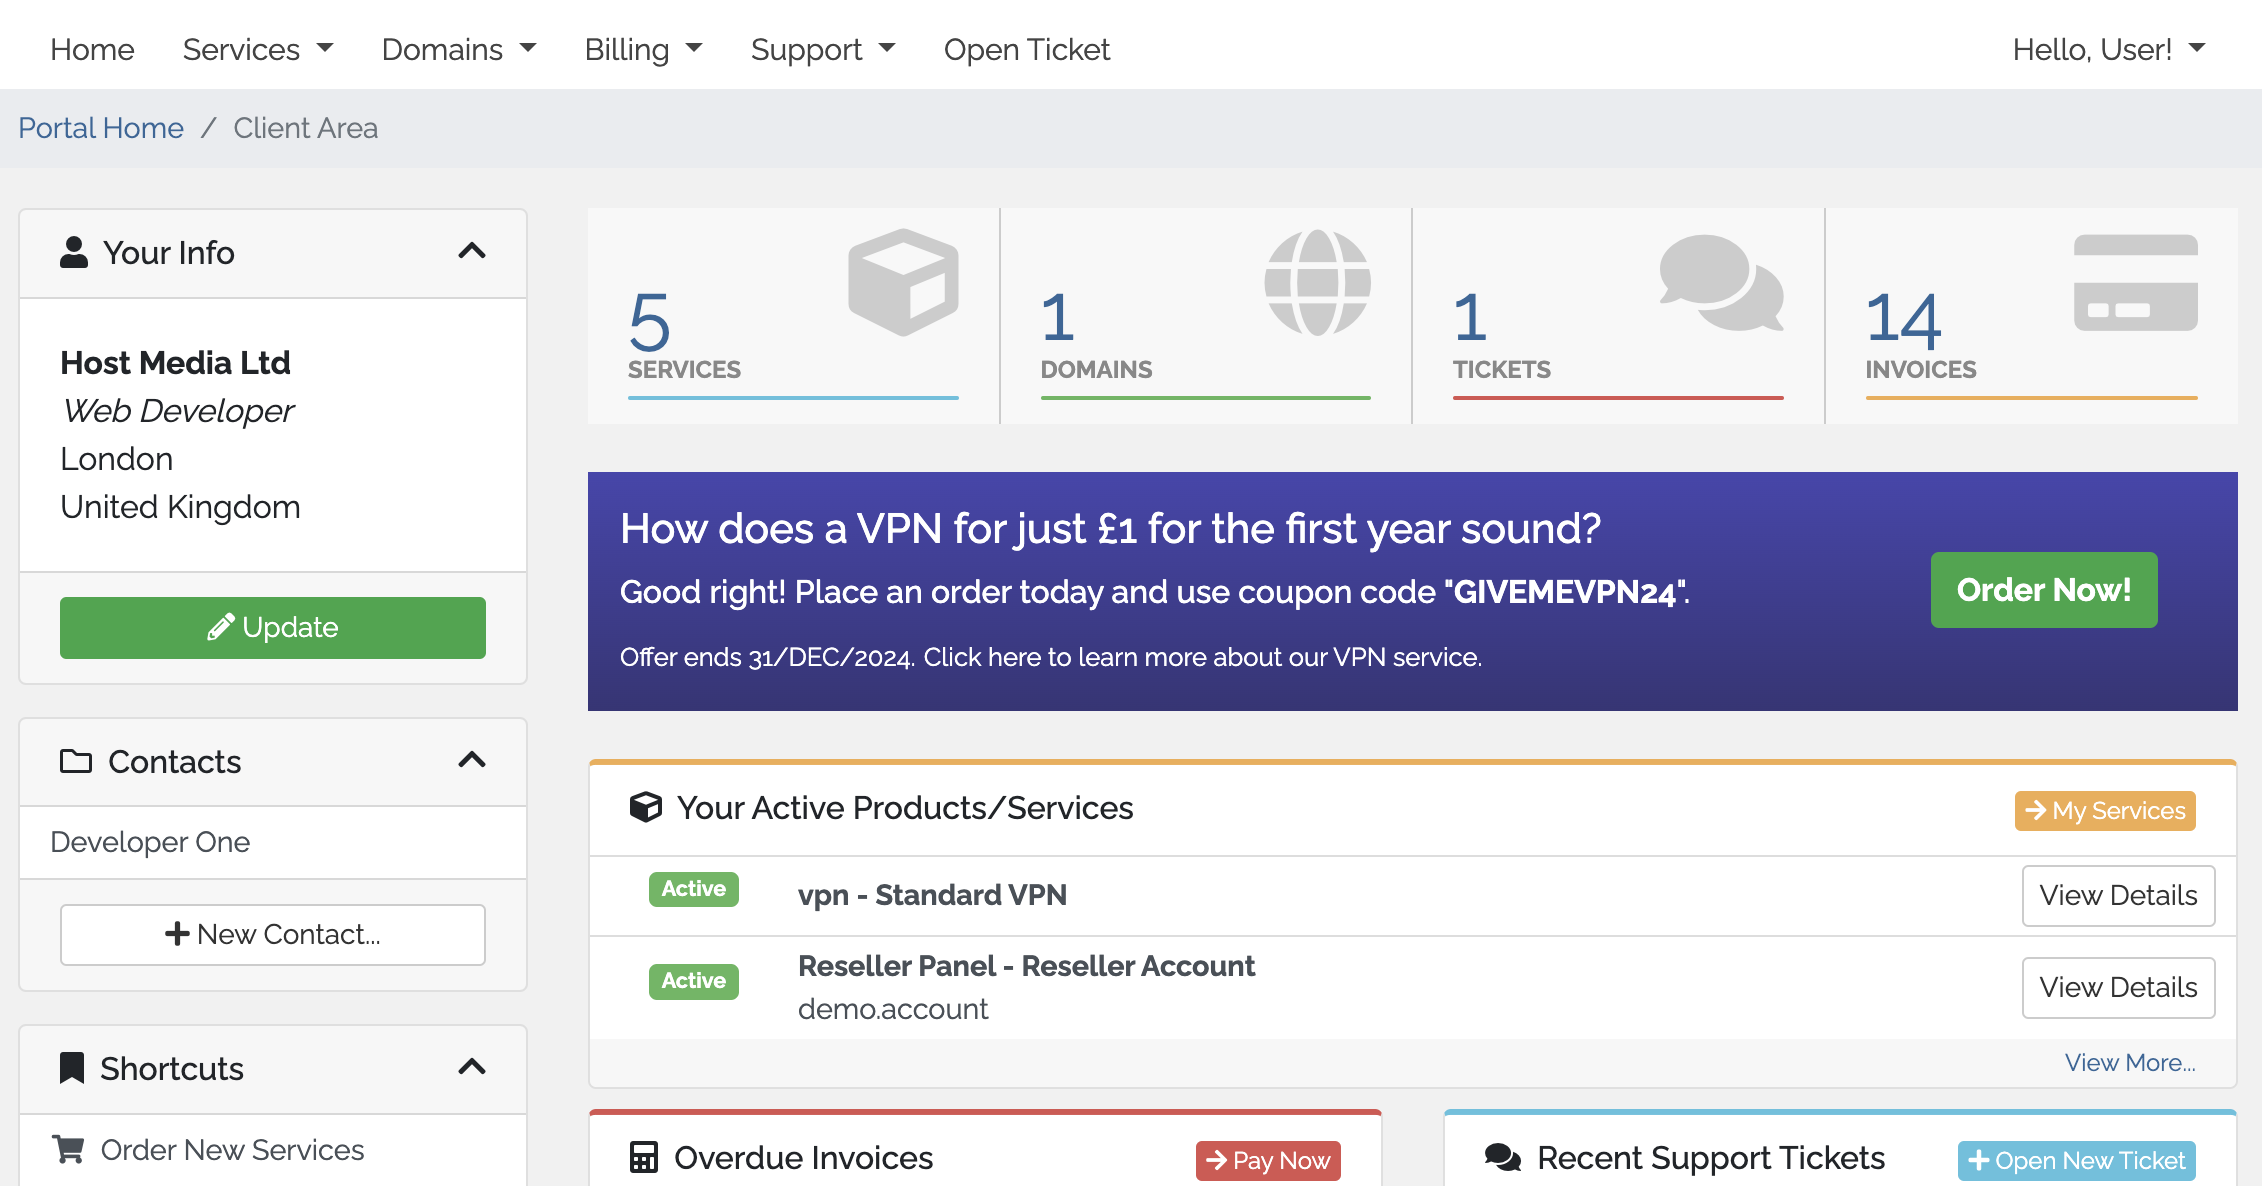The image size is (2262, 1186).
Task: Click the tickets chat bubbles icon
Action: [x=1721, y=282]
